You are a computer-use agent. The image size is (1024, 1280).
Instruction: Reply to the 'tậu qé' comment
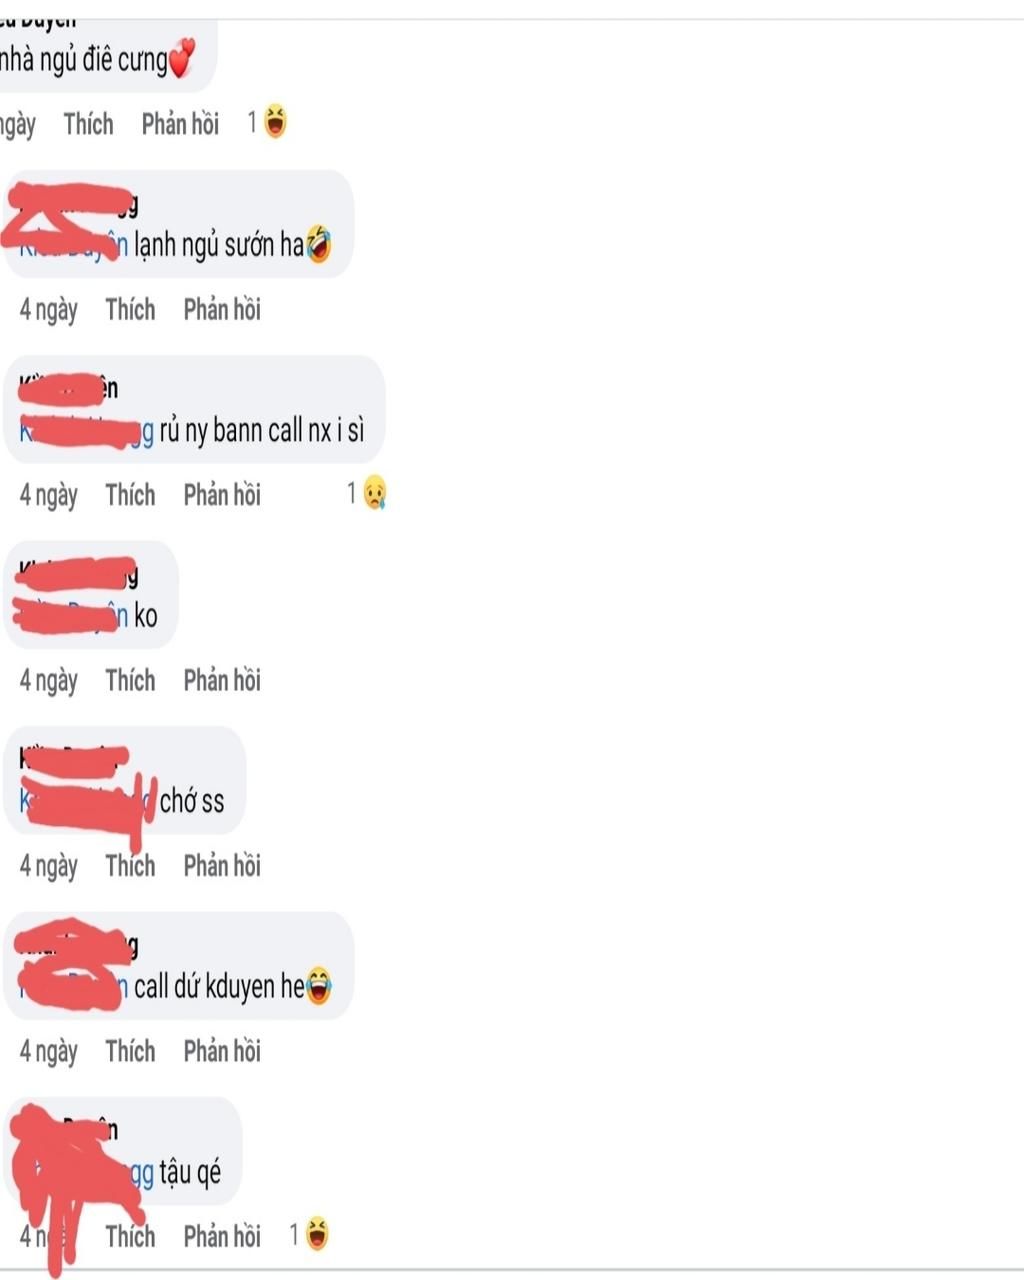click(x=222, y=1236)
